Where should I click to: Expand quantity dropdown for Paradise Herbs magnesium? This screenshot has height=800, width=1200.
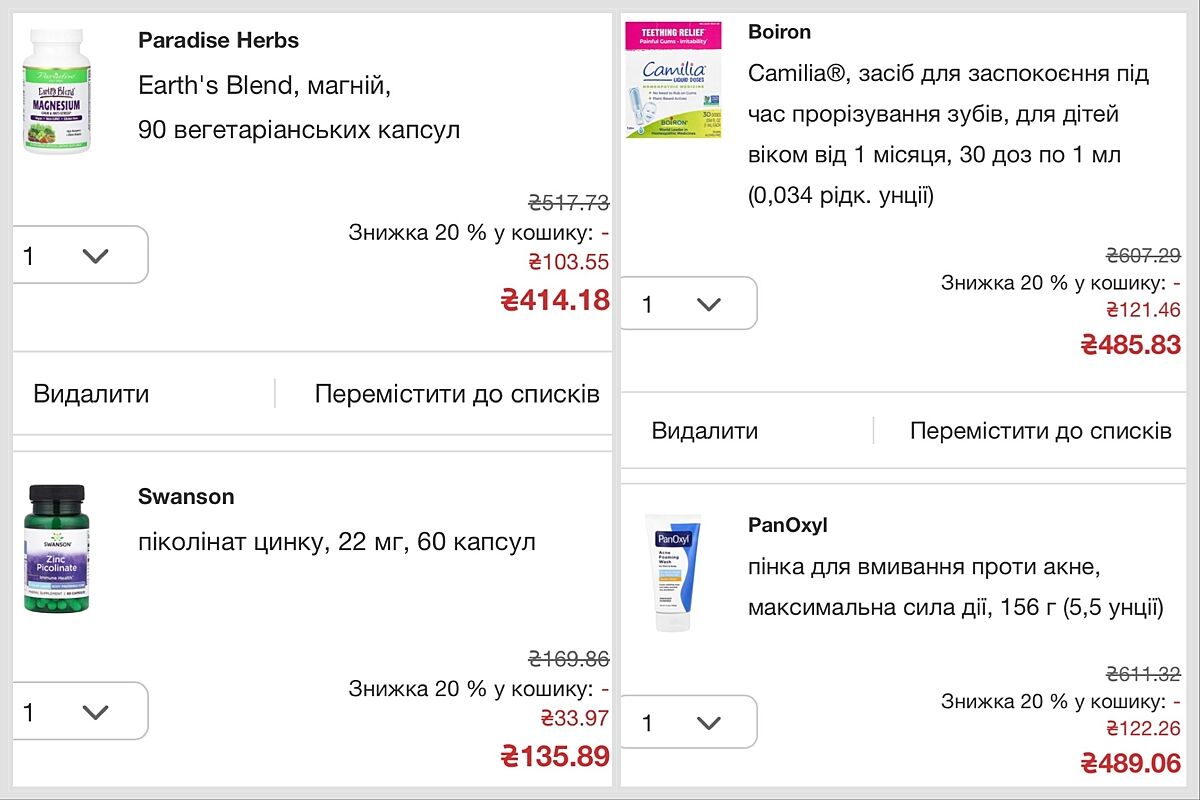(80, 255)
